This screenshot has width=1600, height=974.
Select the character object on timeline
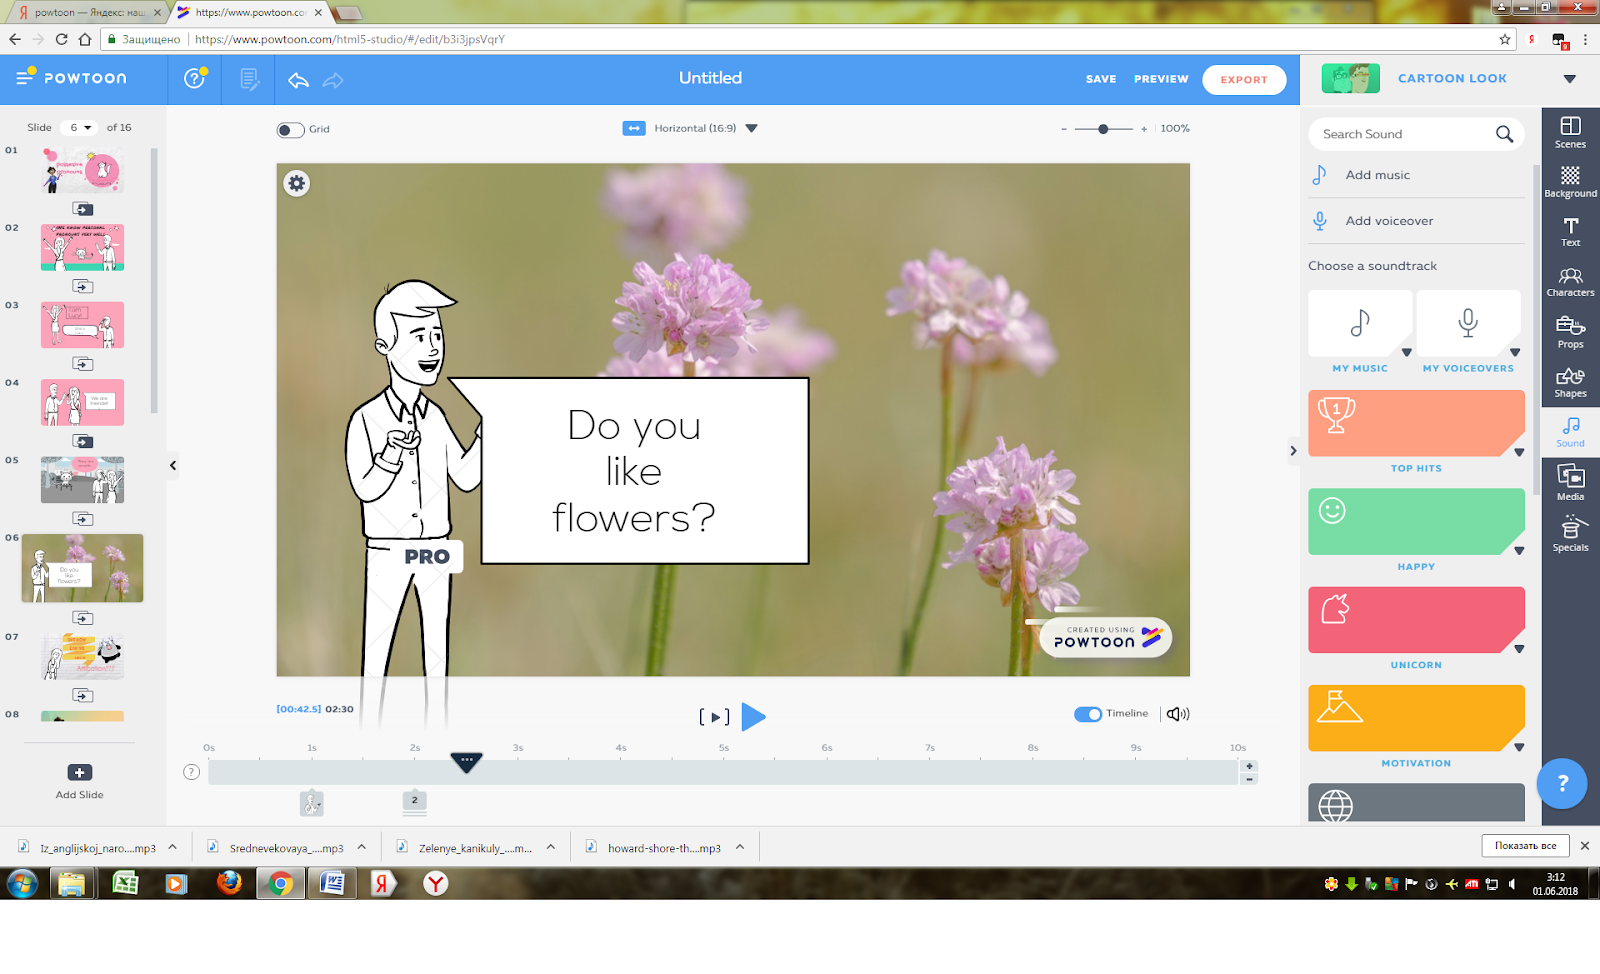(312, 802)
